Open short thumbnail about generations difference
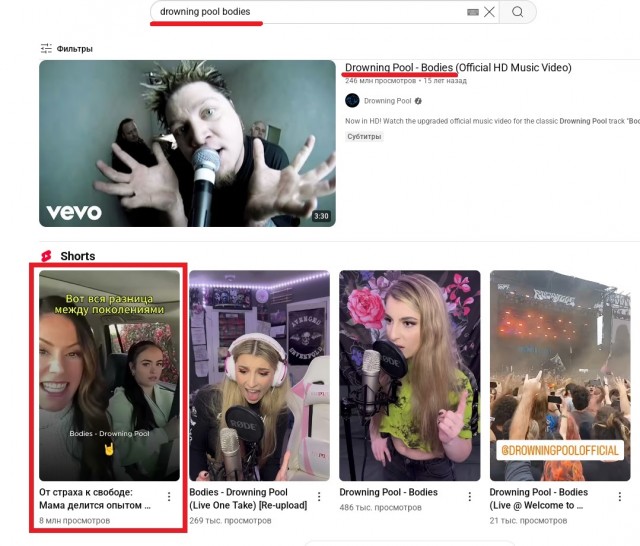 [x=109, y=375]
